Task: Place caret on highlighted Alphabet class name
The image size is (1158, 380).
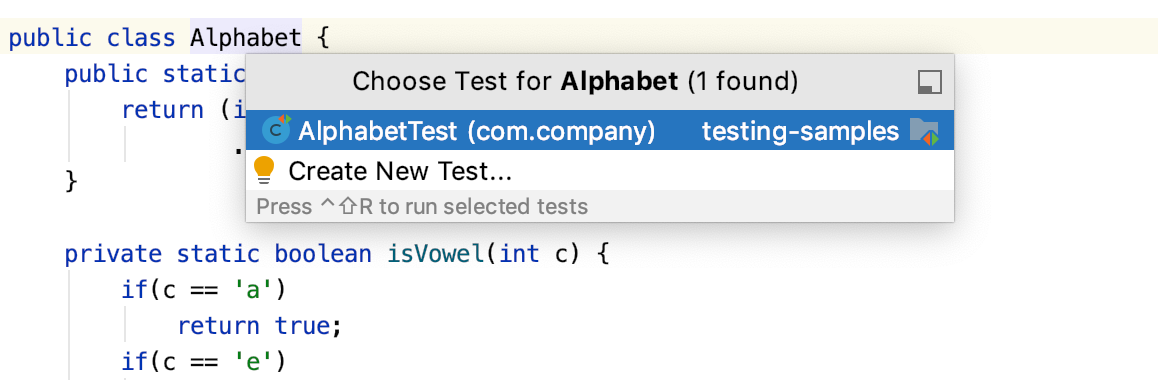Action: click(246, 37)
